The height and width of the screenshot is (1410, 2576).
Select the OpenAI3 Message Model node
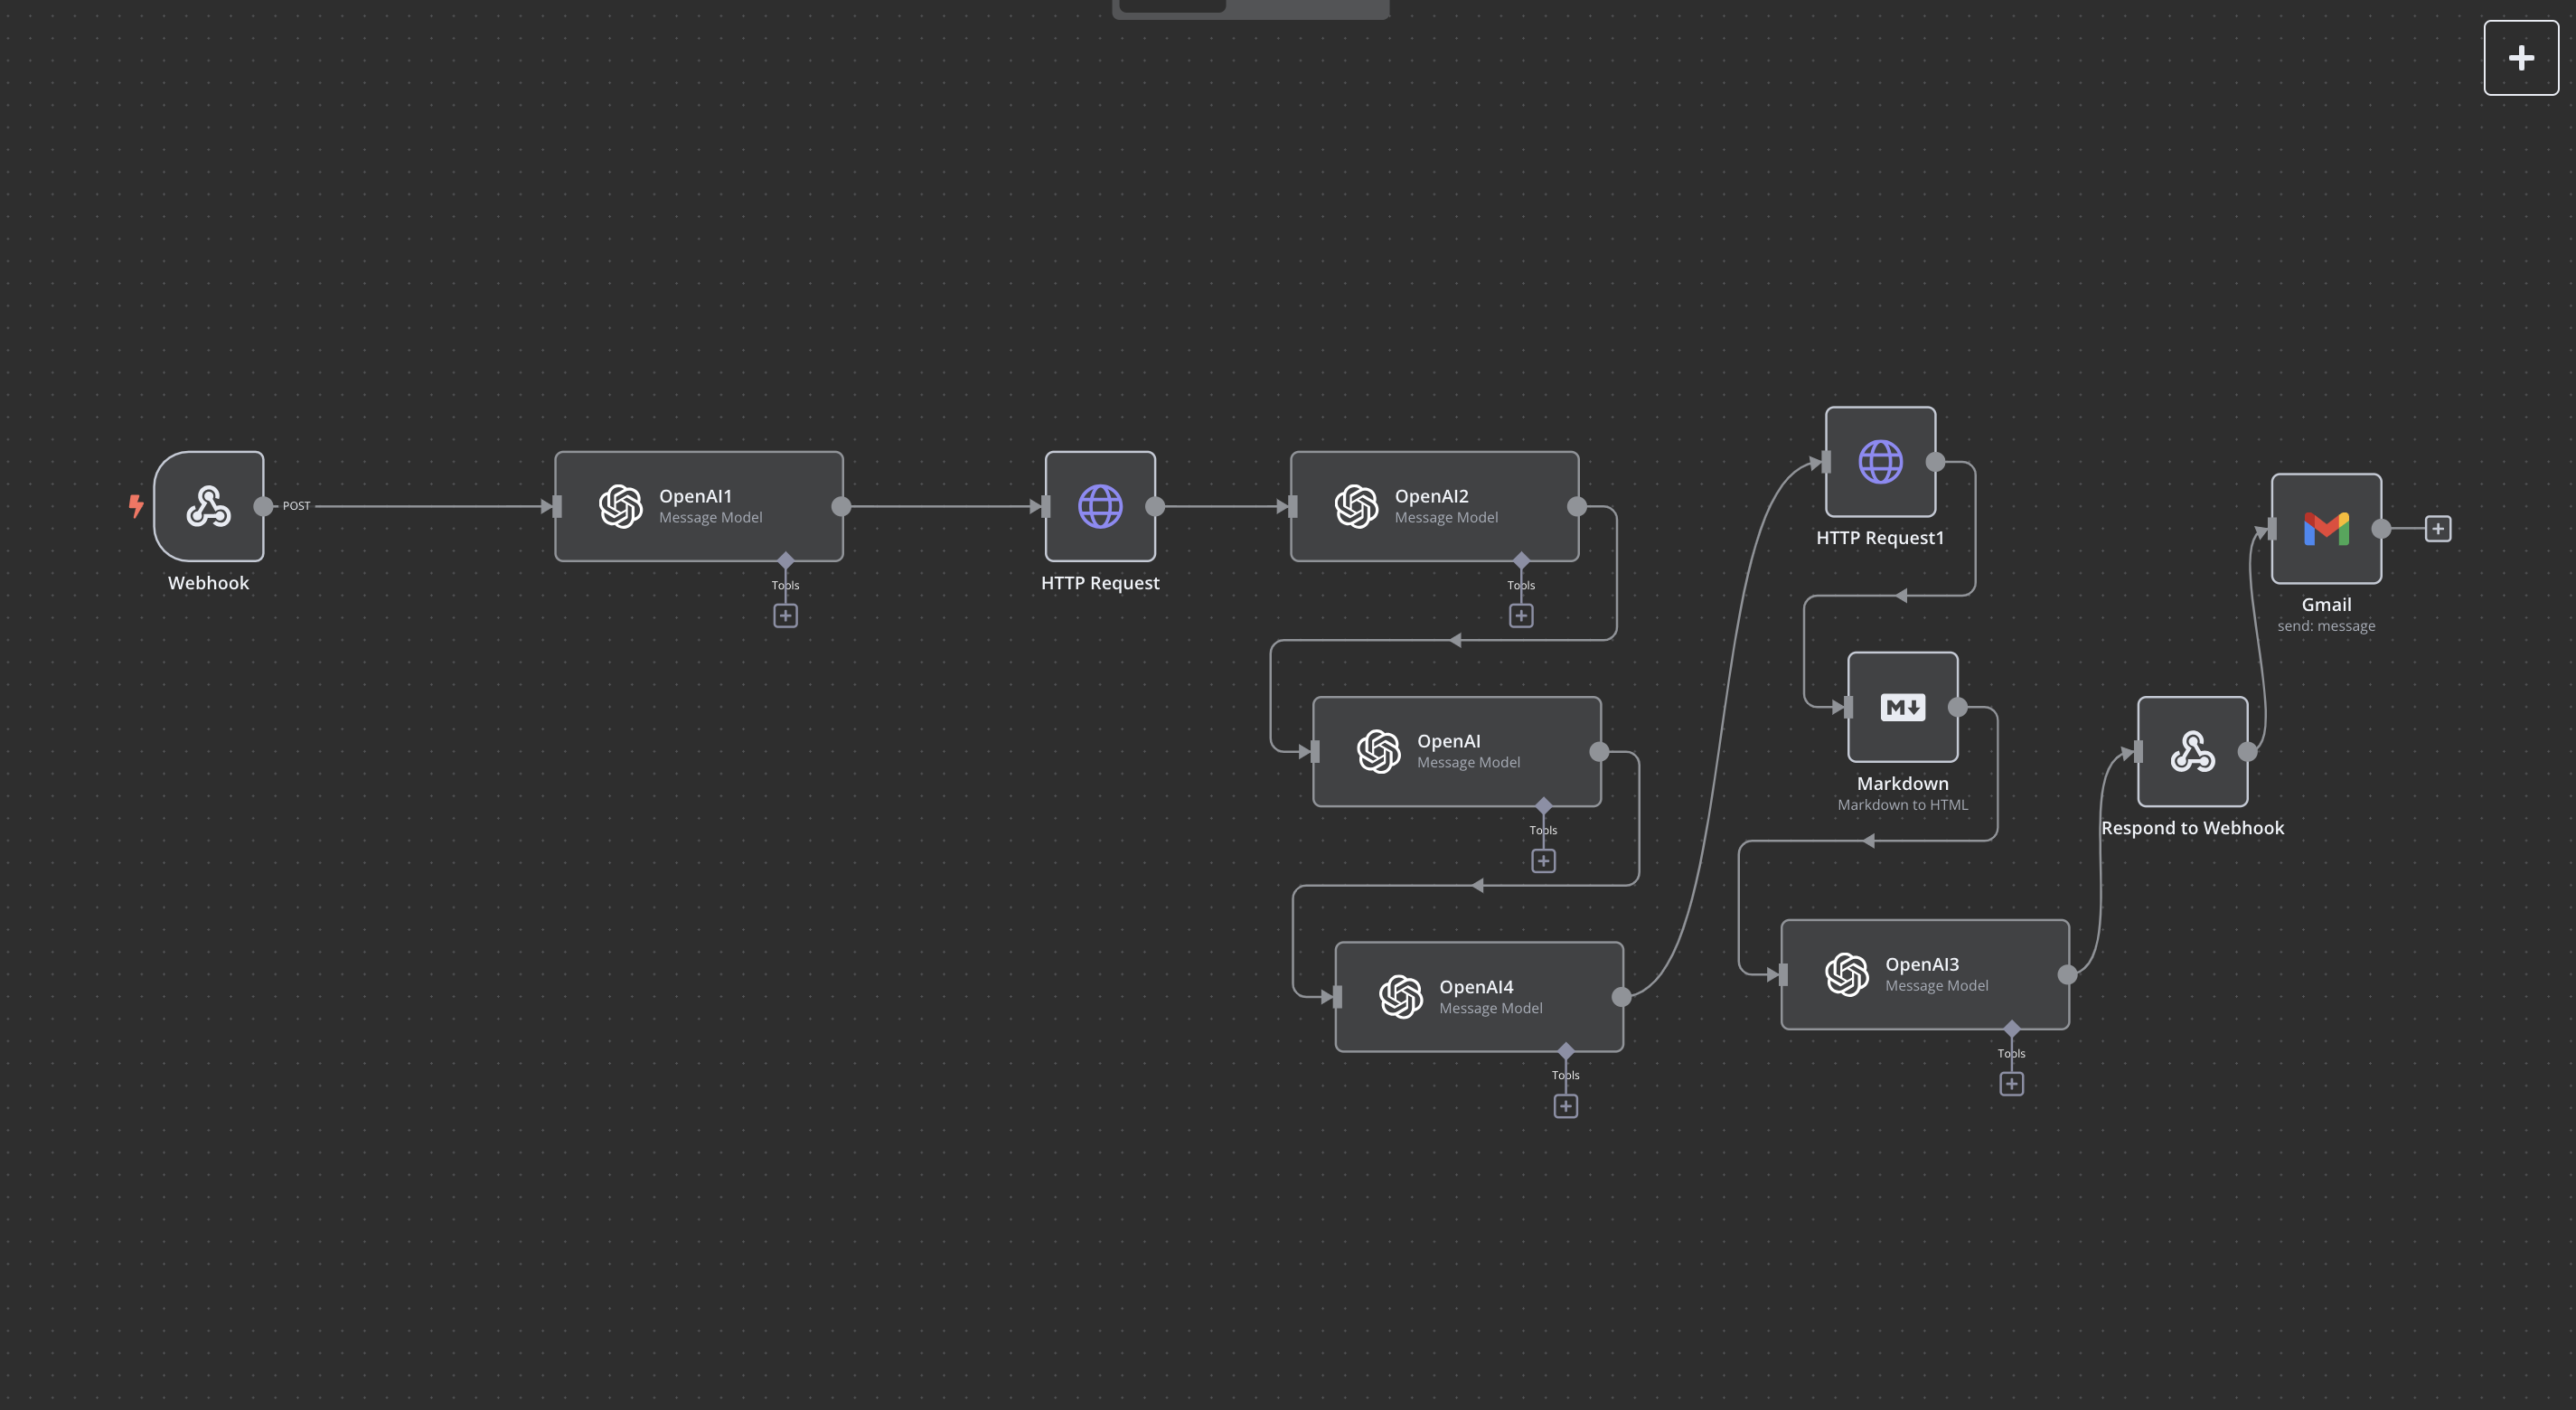coord(1924,974)
